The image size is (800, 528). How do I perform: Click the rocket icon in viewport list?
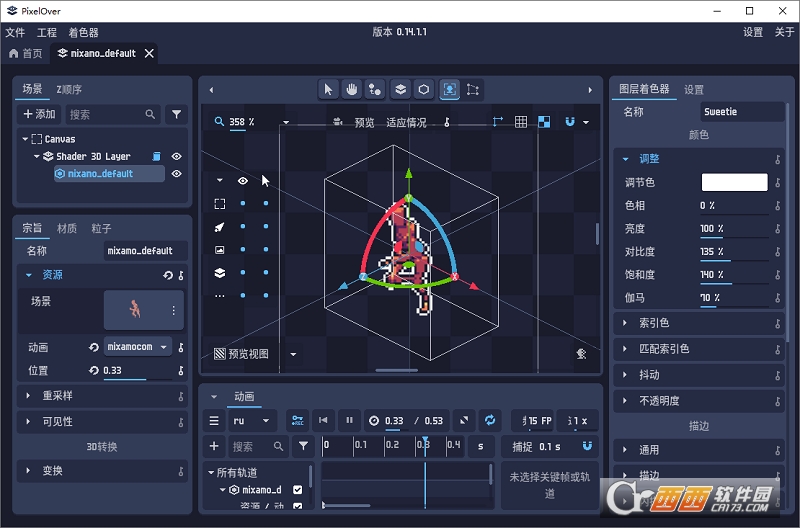pos(219,227)
